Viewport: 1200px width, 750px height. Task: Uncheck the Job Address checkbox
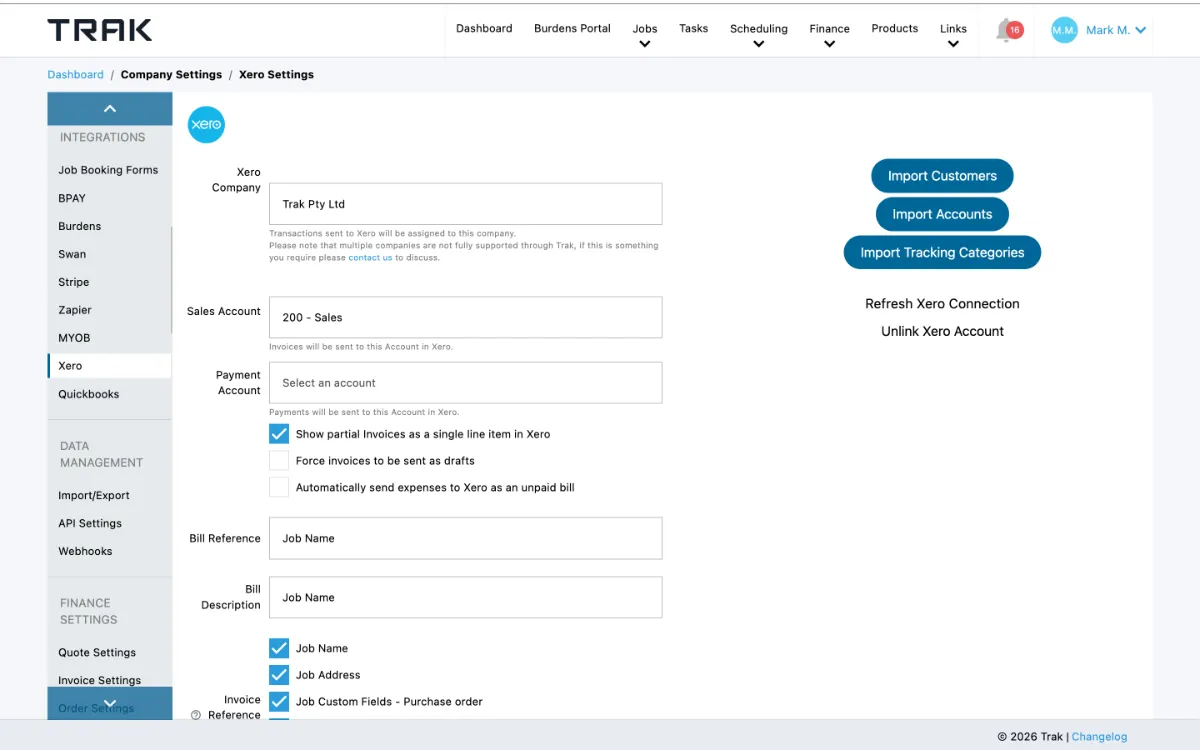coord(279,675)
